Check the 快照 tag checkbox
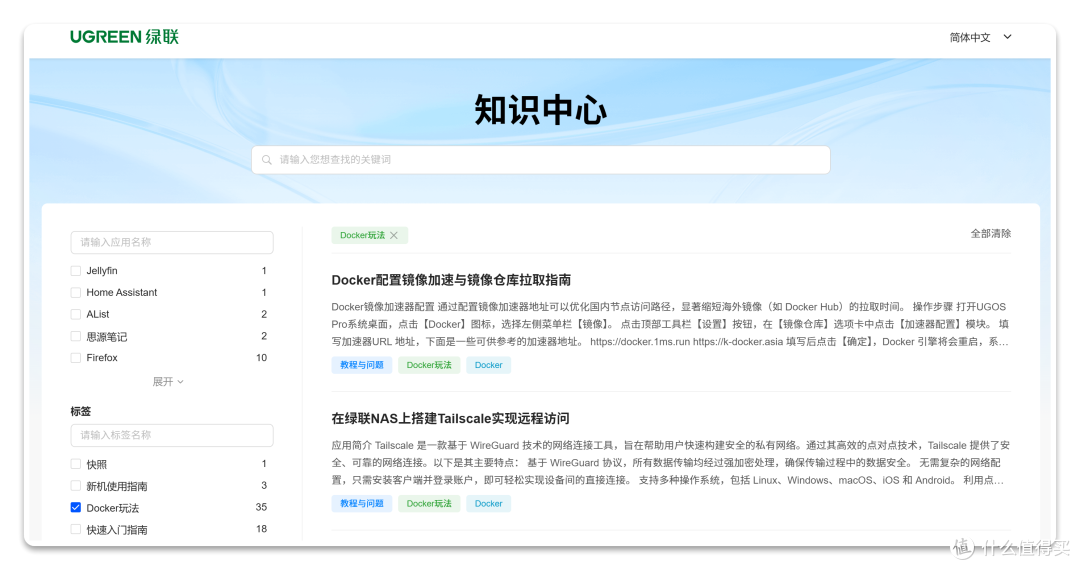Screen dimensions: 1080x570 pos(76,464)
